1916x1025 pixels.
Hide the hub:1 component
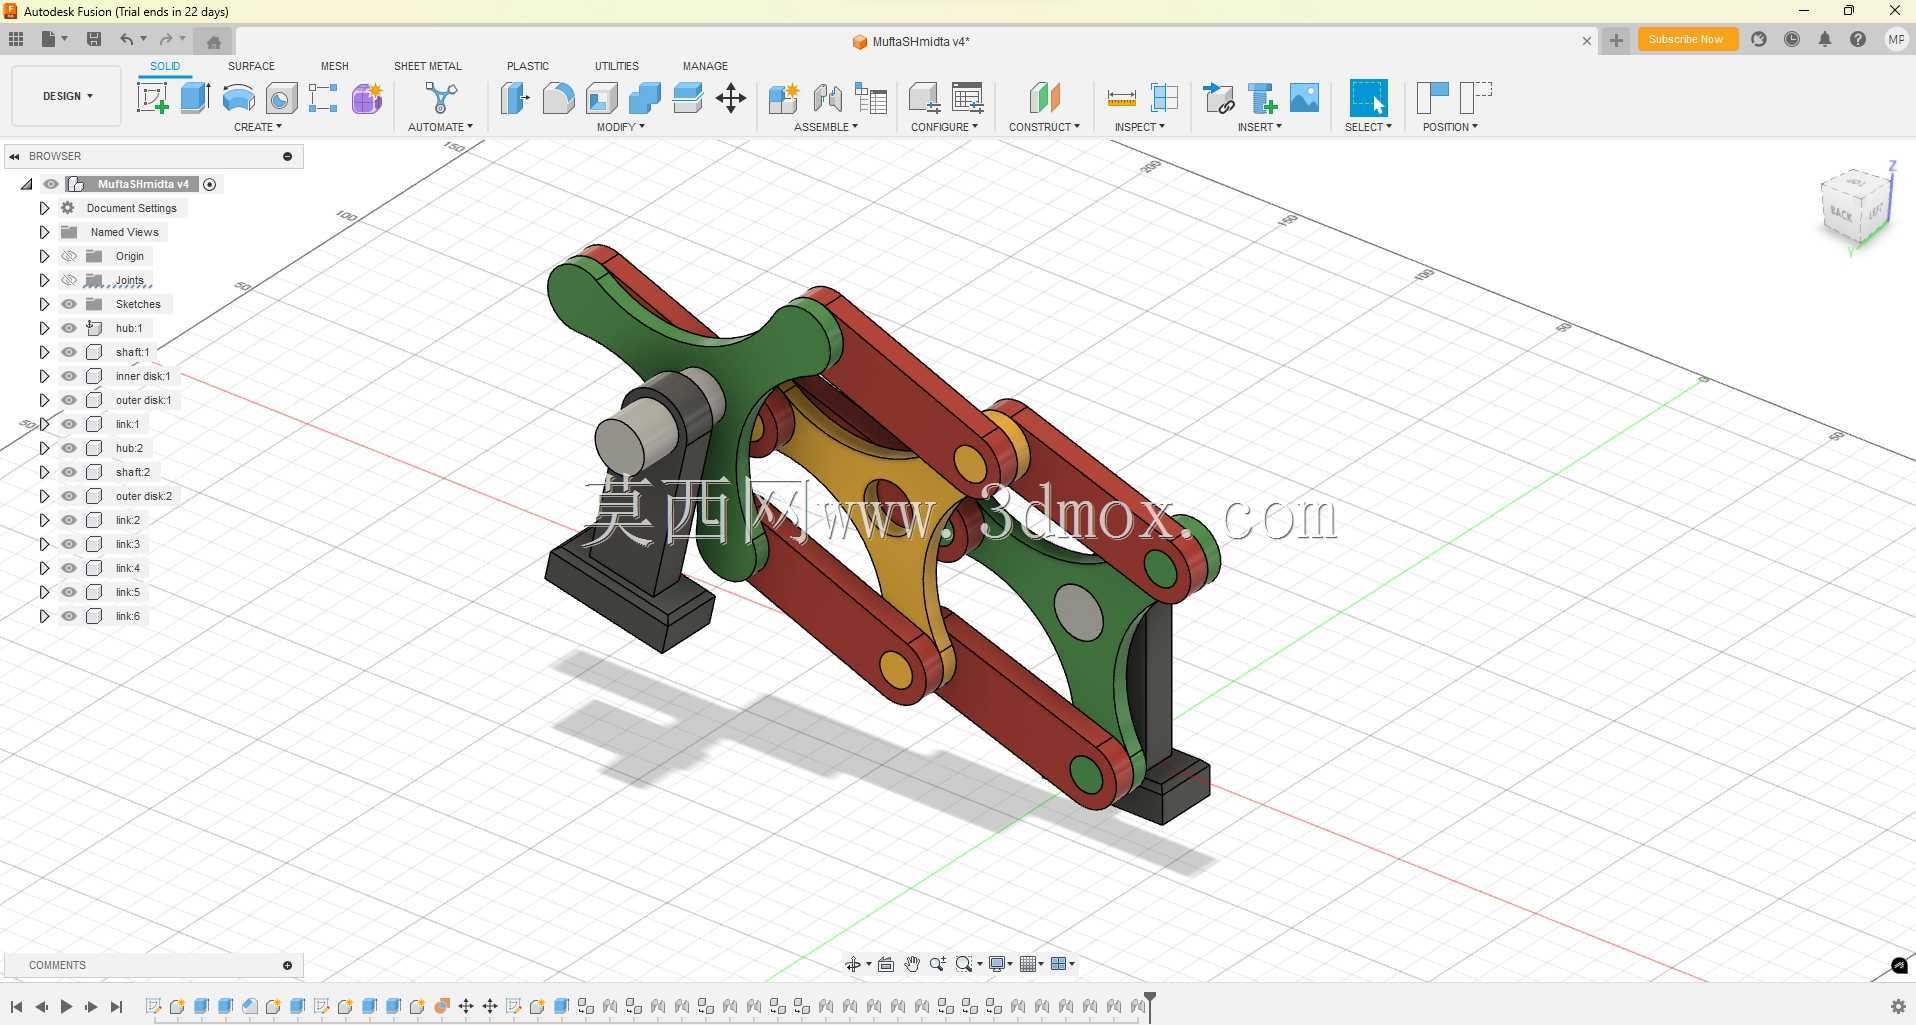[69, 328]
